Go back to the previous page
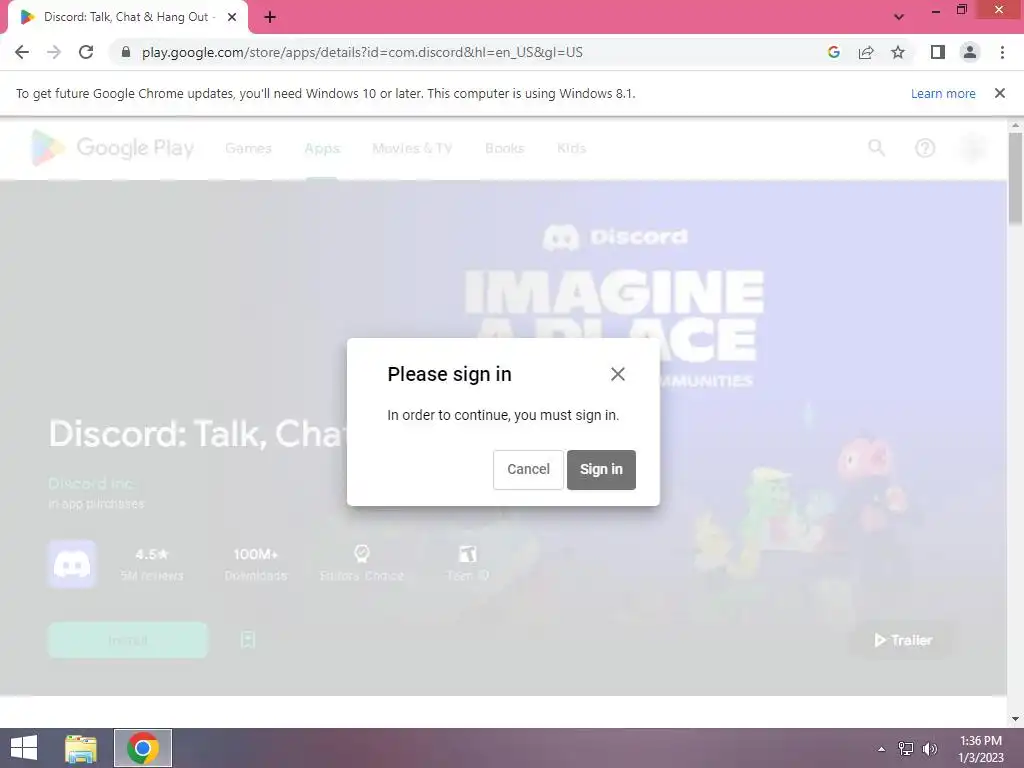 click(22, 52)
